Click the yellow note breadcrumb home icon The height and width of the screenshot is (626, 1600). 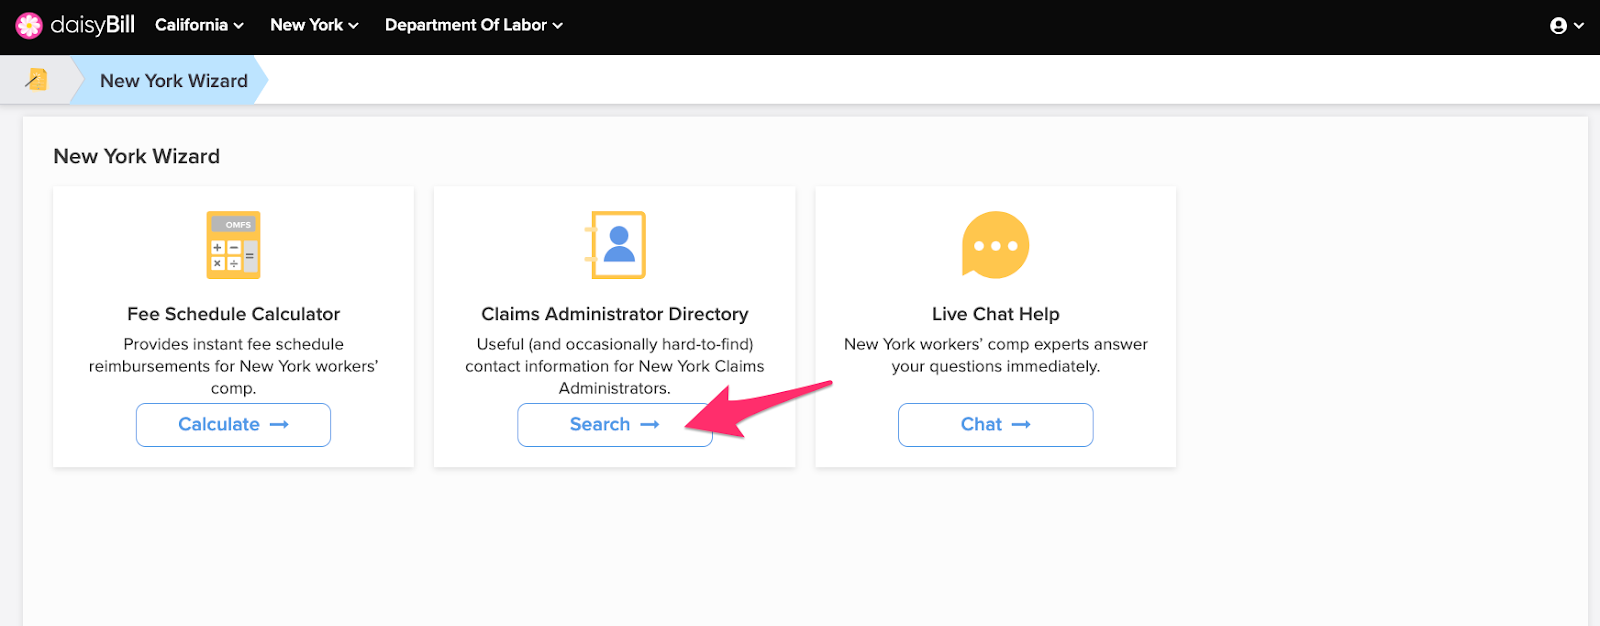click(x=37, y=80)
